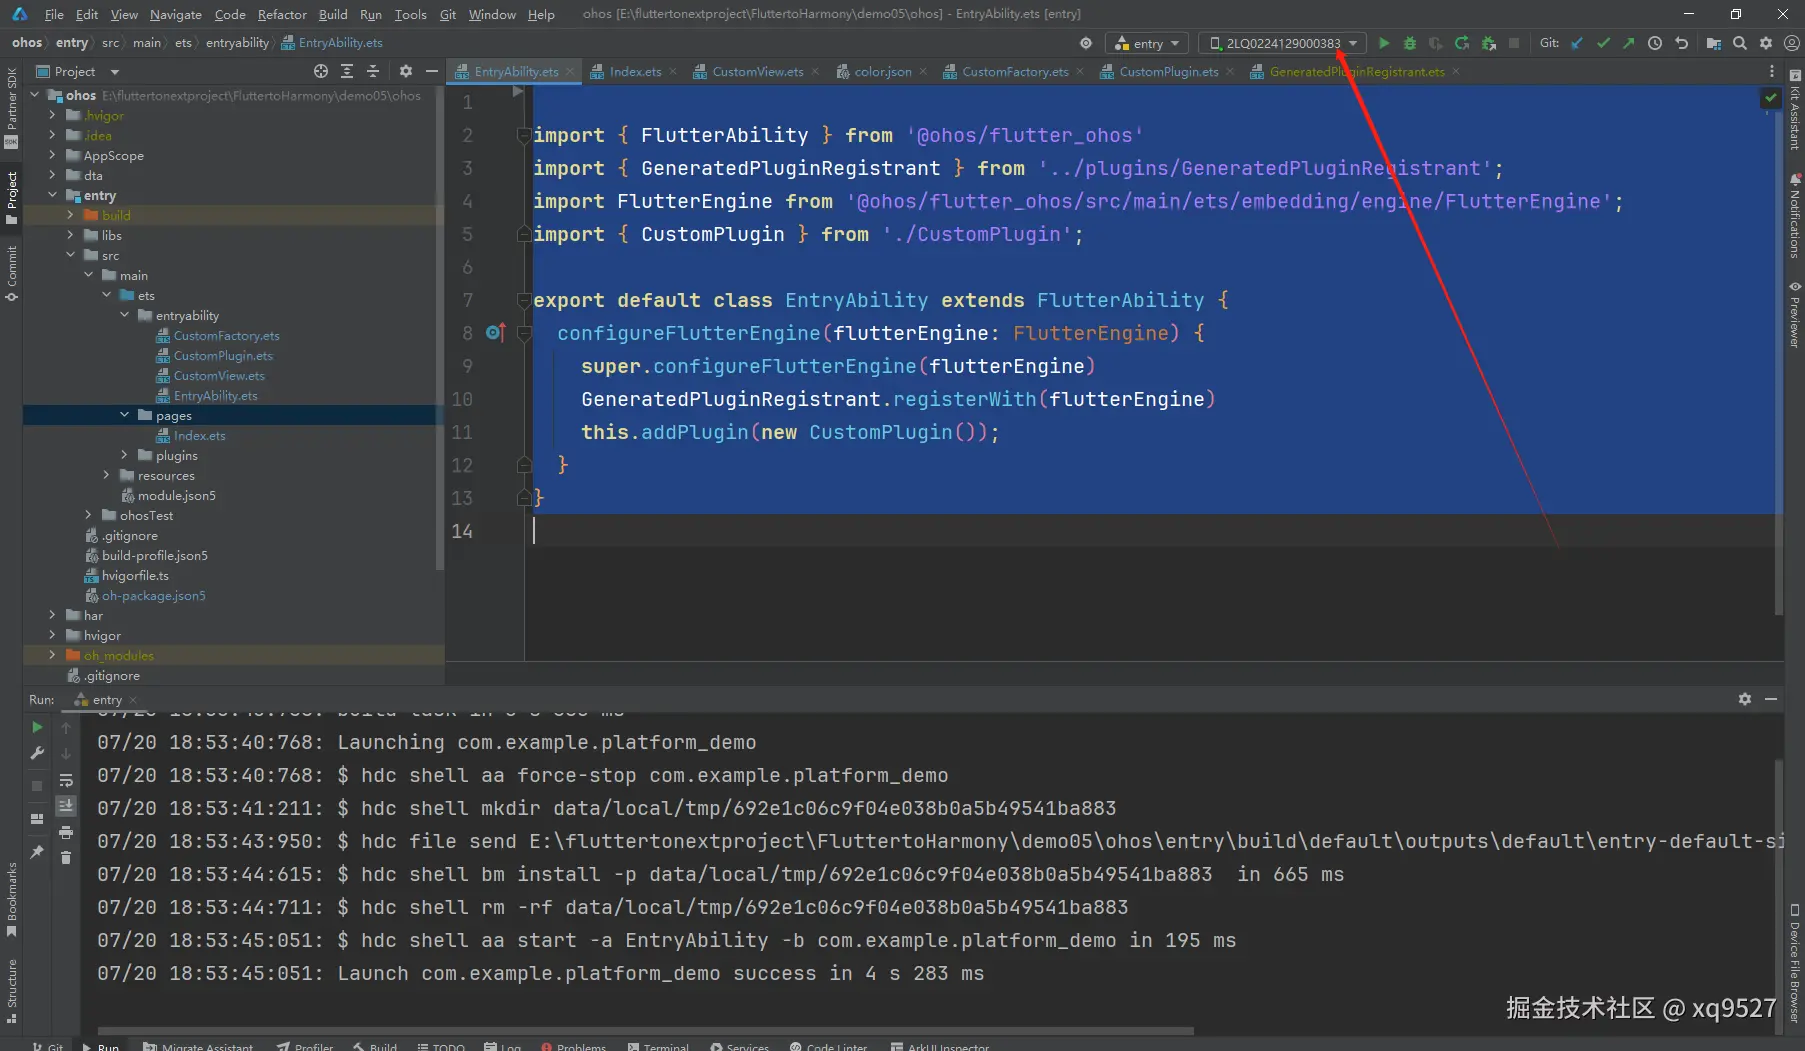Click the Git update project arrow icon

(1577, 43)
